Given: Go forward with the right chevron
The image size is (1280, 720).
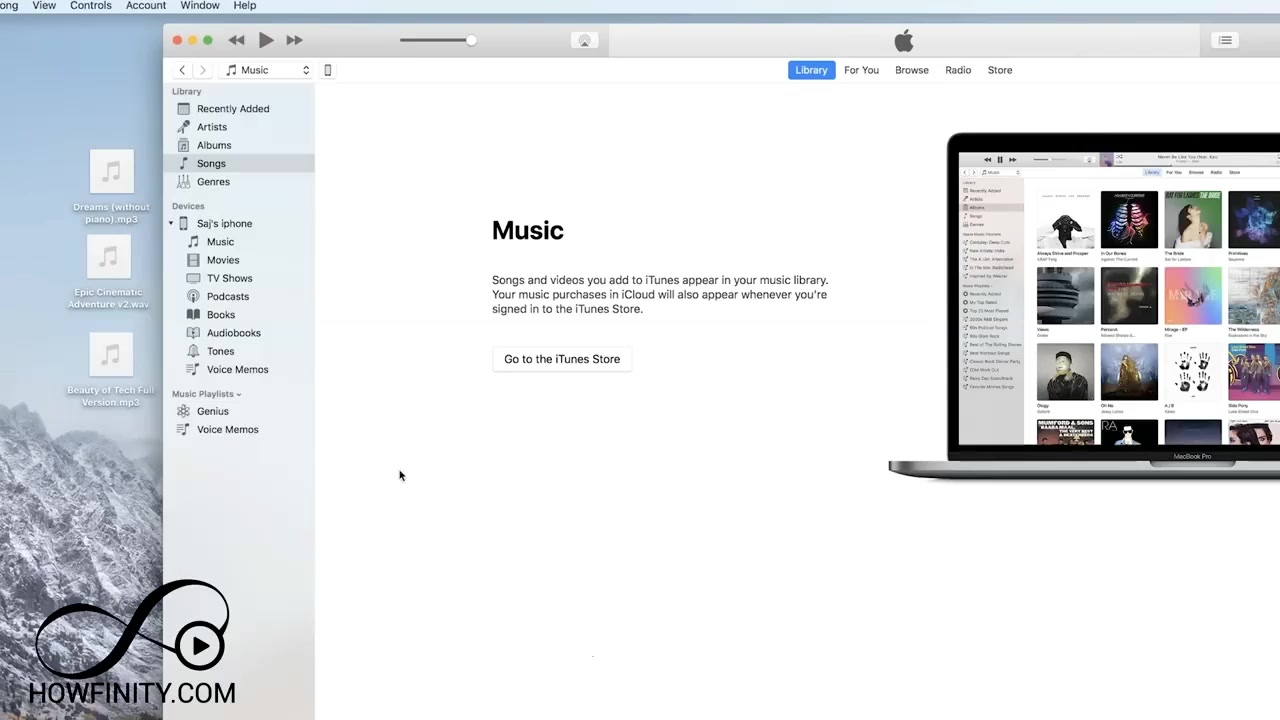Looking at the screenshot, I should [x=203, y=70].
